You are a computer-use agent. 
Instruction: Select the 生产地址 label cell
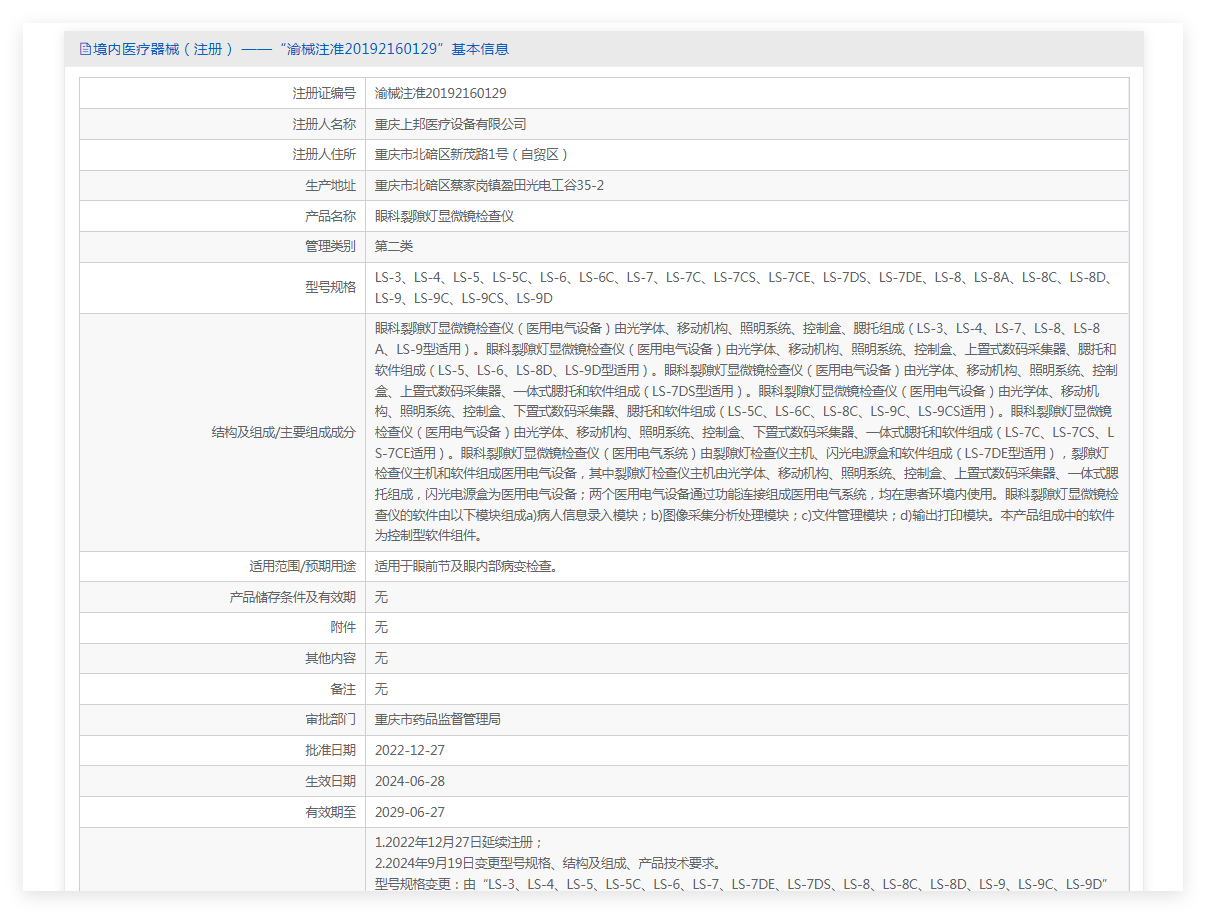click(x=223, y=186)
